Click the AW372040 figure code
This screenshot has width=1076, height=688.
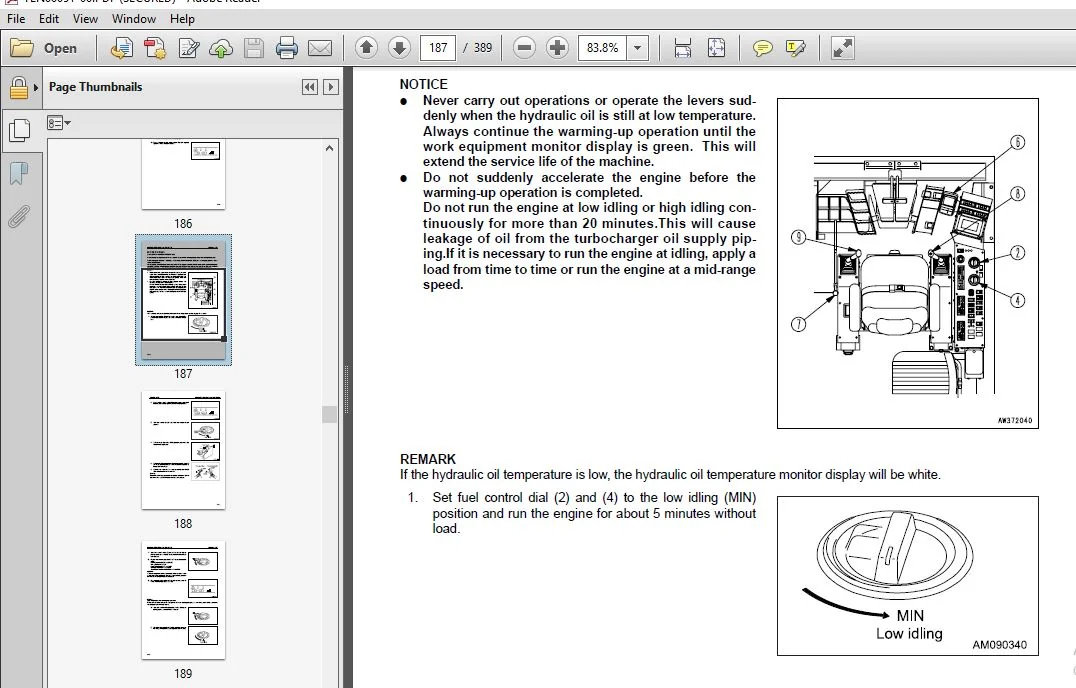[1014, 420]
